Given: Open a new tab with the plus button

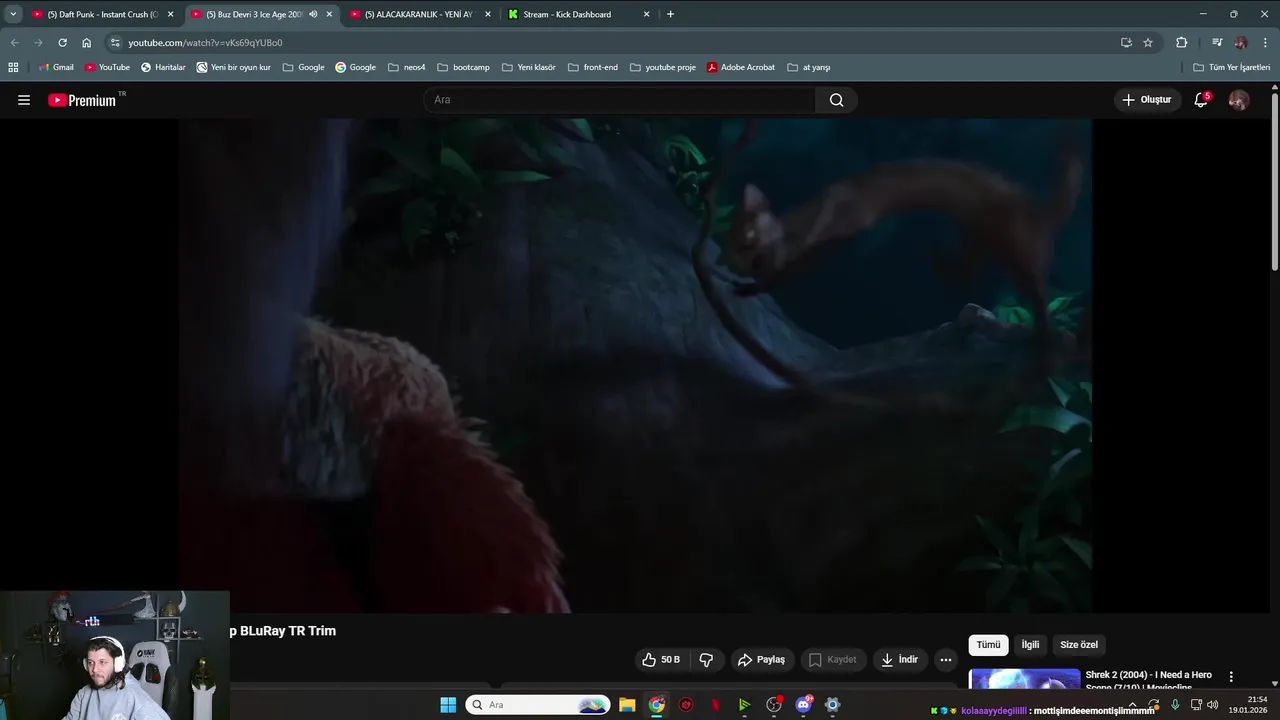Looking at the screenshot, I should click(670, 14).
